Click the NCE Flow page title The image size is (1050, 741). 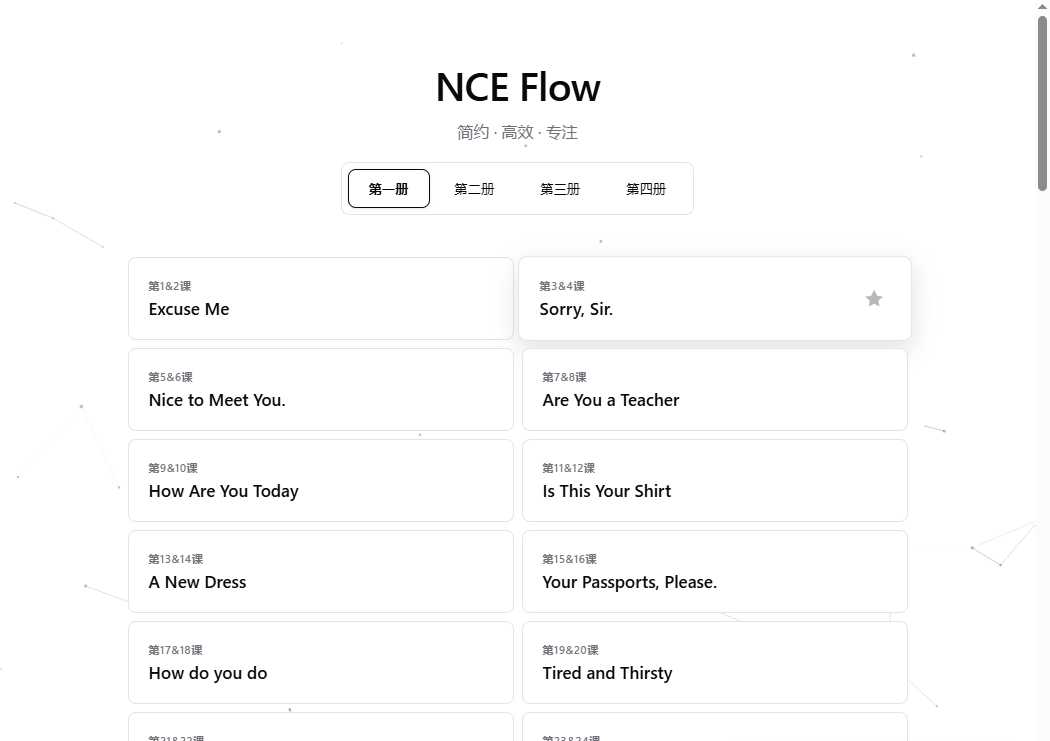517,87
